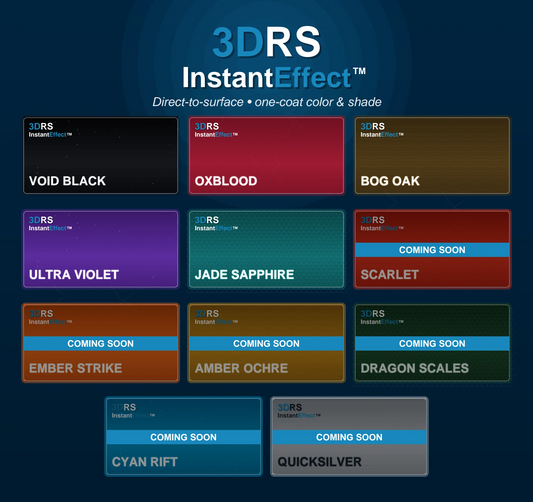Pick the Bog Oak color card
The height and width of the screenshot is (502, 533).
432,156
